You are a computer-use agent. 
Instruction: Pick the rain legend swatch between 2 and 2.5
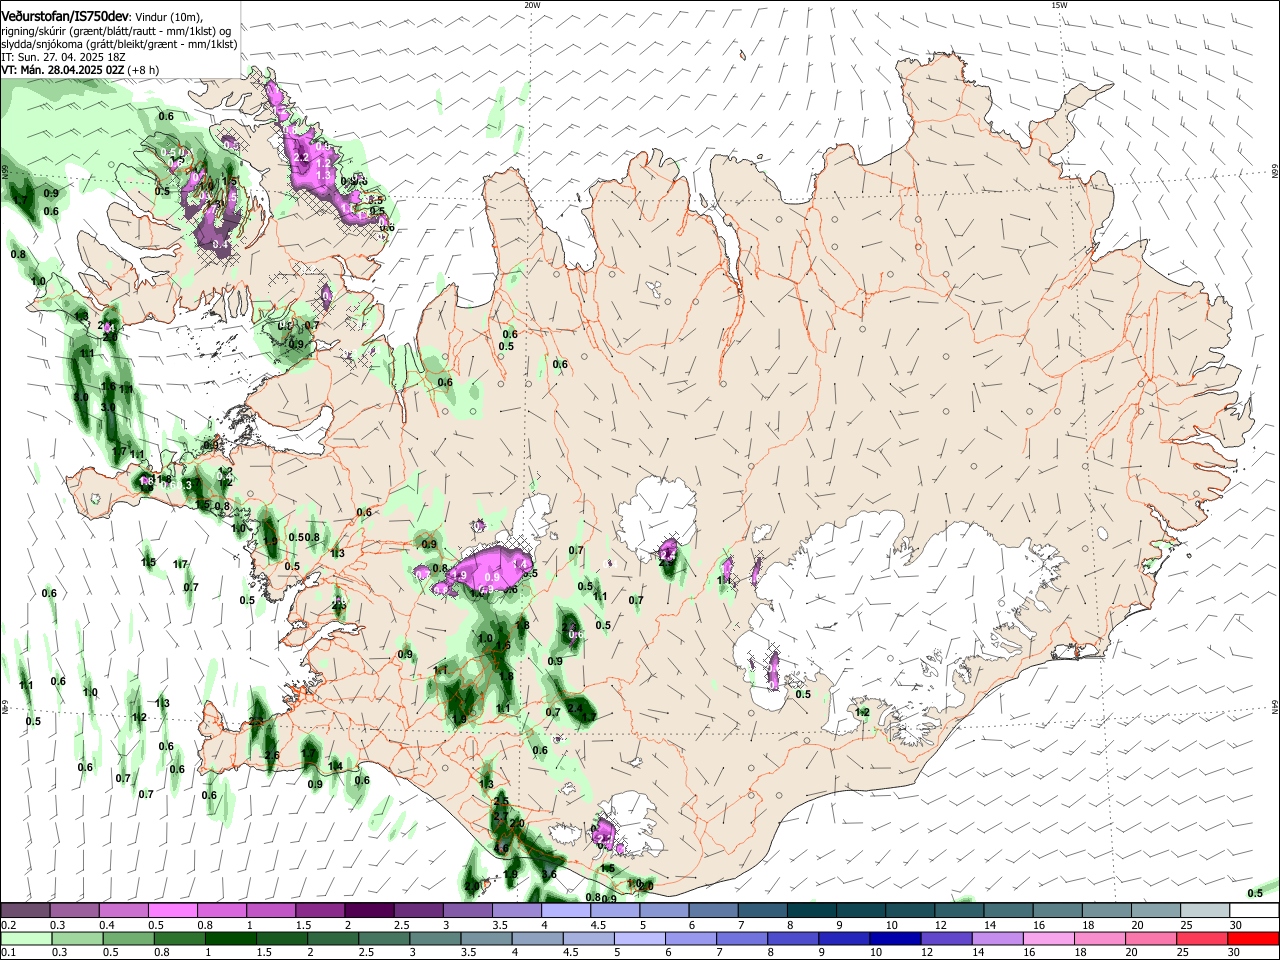pyautogui.click(x=332, y=938)
